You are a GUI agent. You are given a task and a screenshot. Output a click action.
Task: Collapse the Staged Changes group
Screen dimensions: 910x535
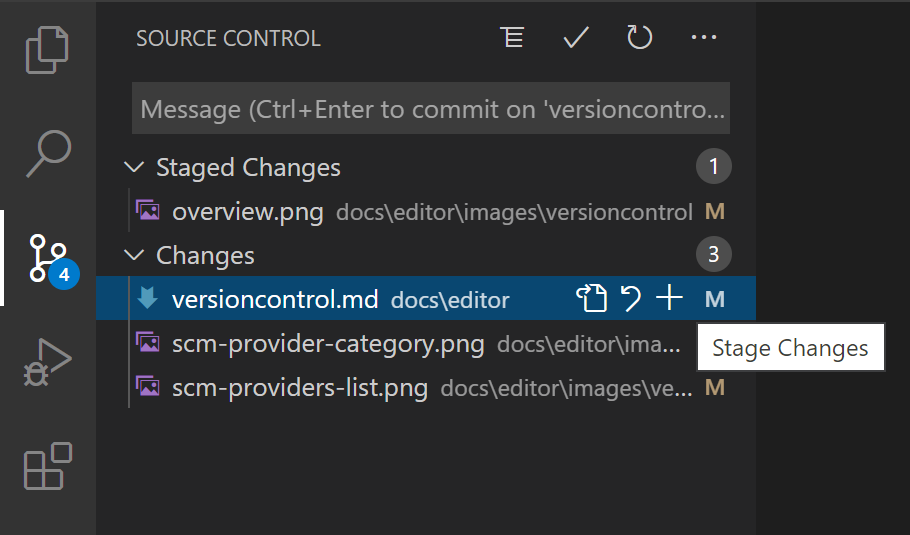click(135, 167)
